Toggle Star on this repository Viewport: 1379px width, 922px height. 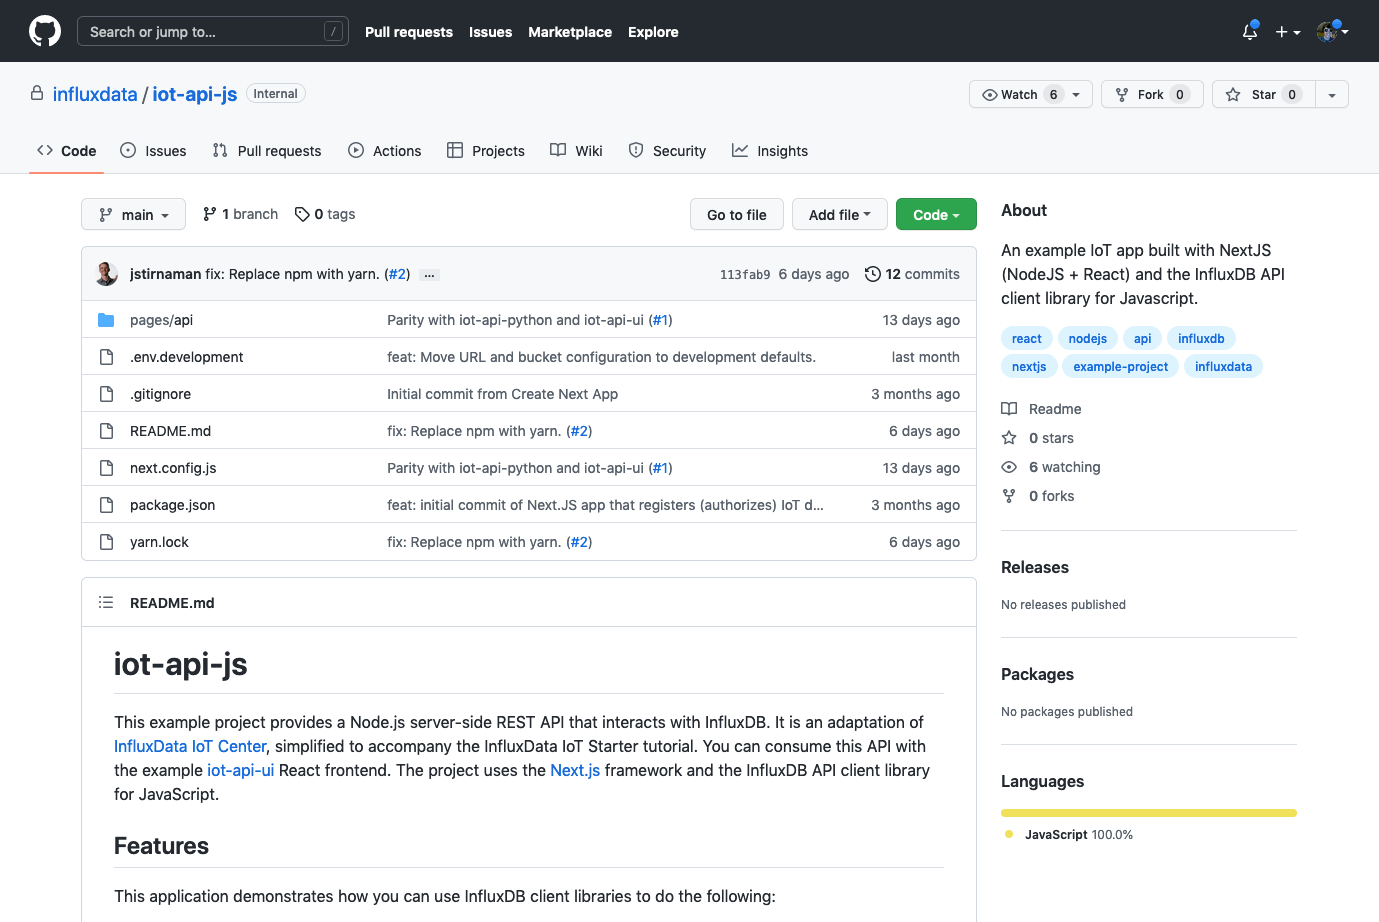[1263, 94]
